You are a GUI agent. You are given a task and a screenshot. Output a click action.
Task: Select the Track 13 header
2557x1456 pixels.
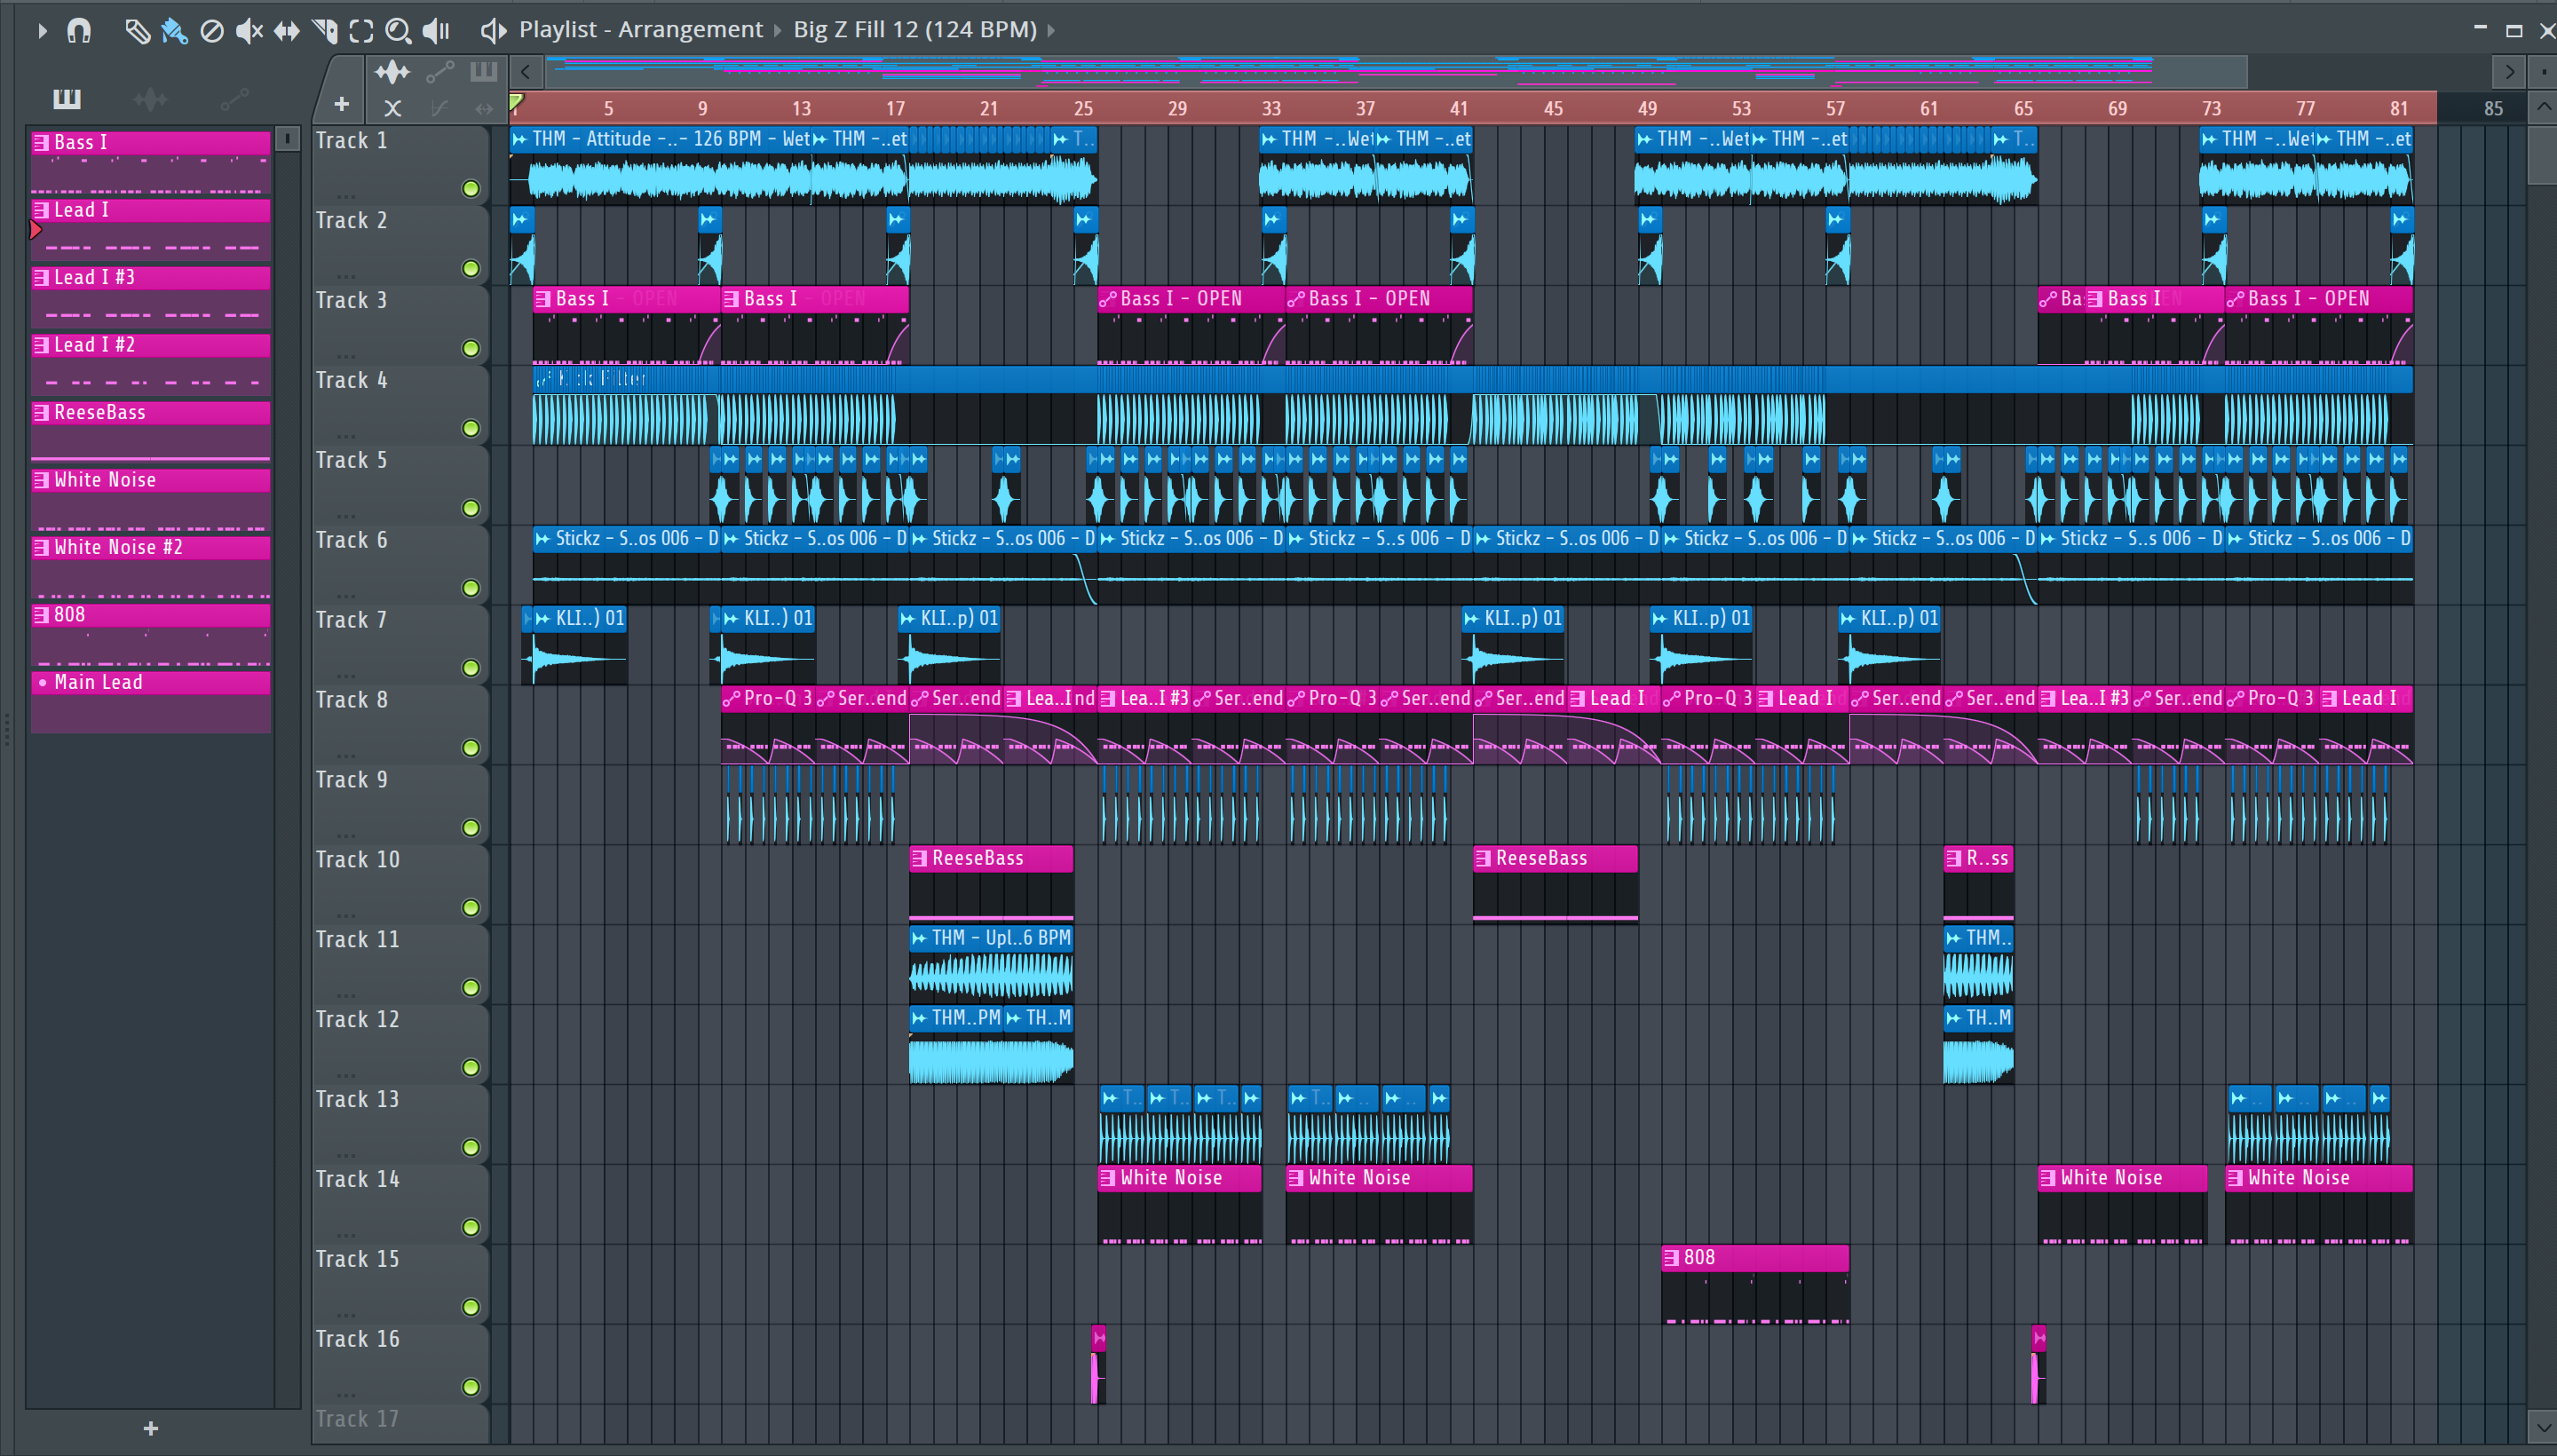(400, 1124)
